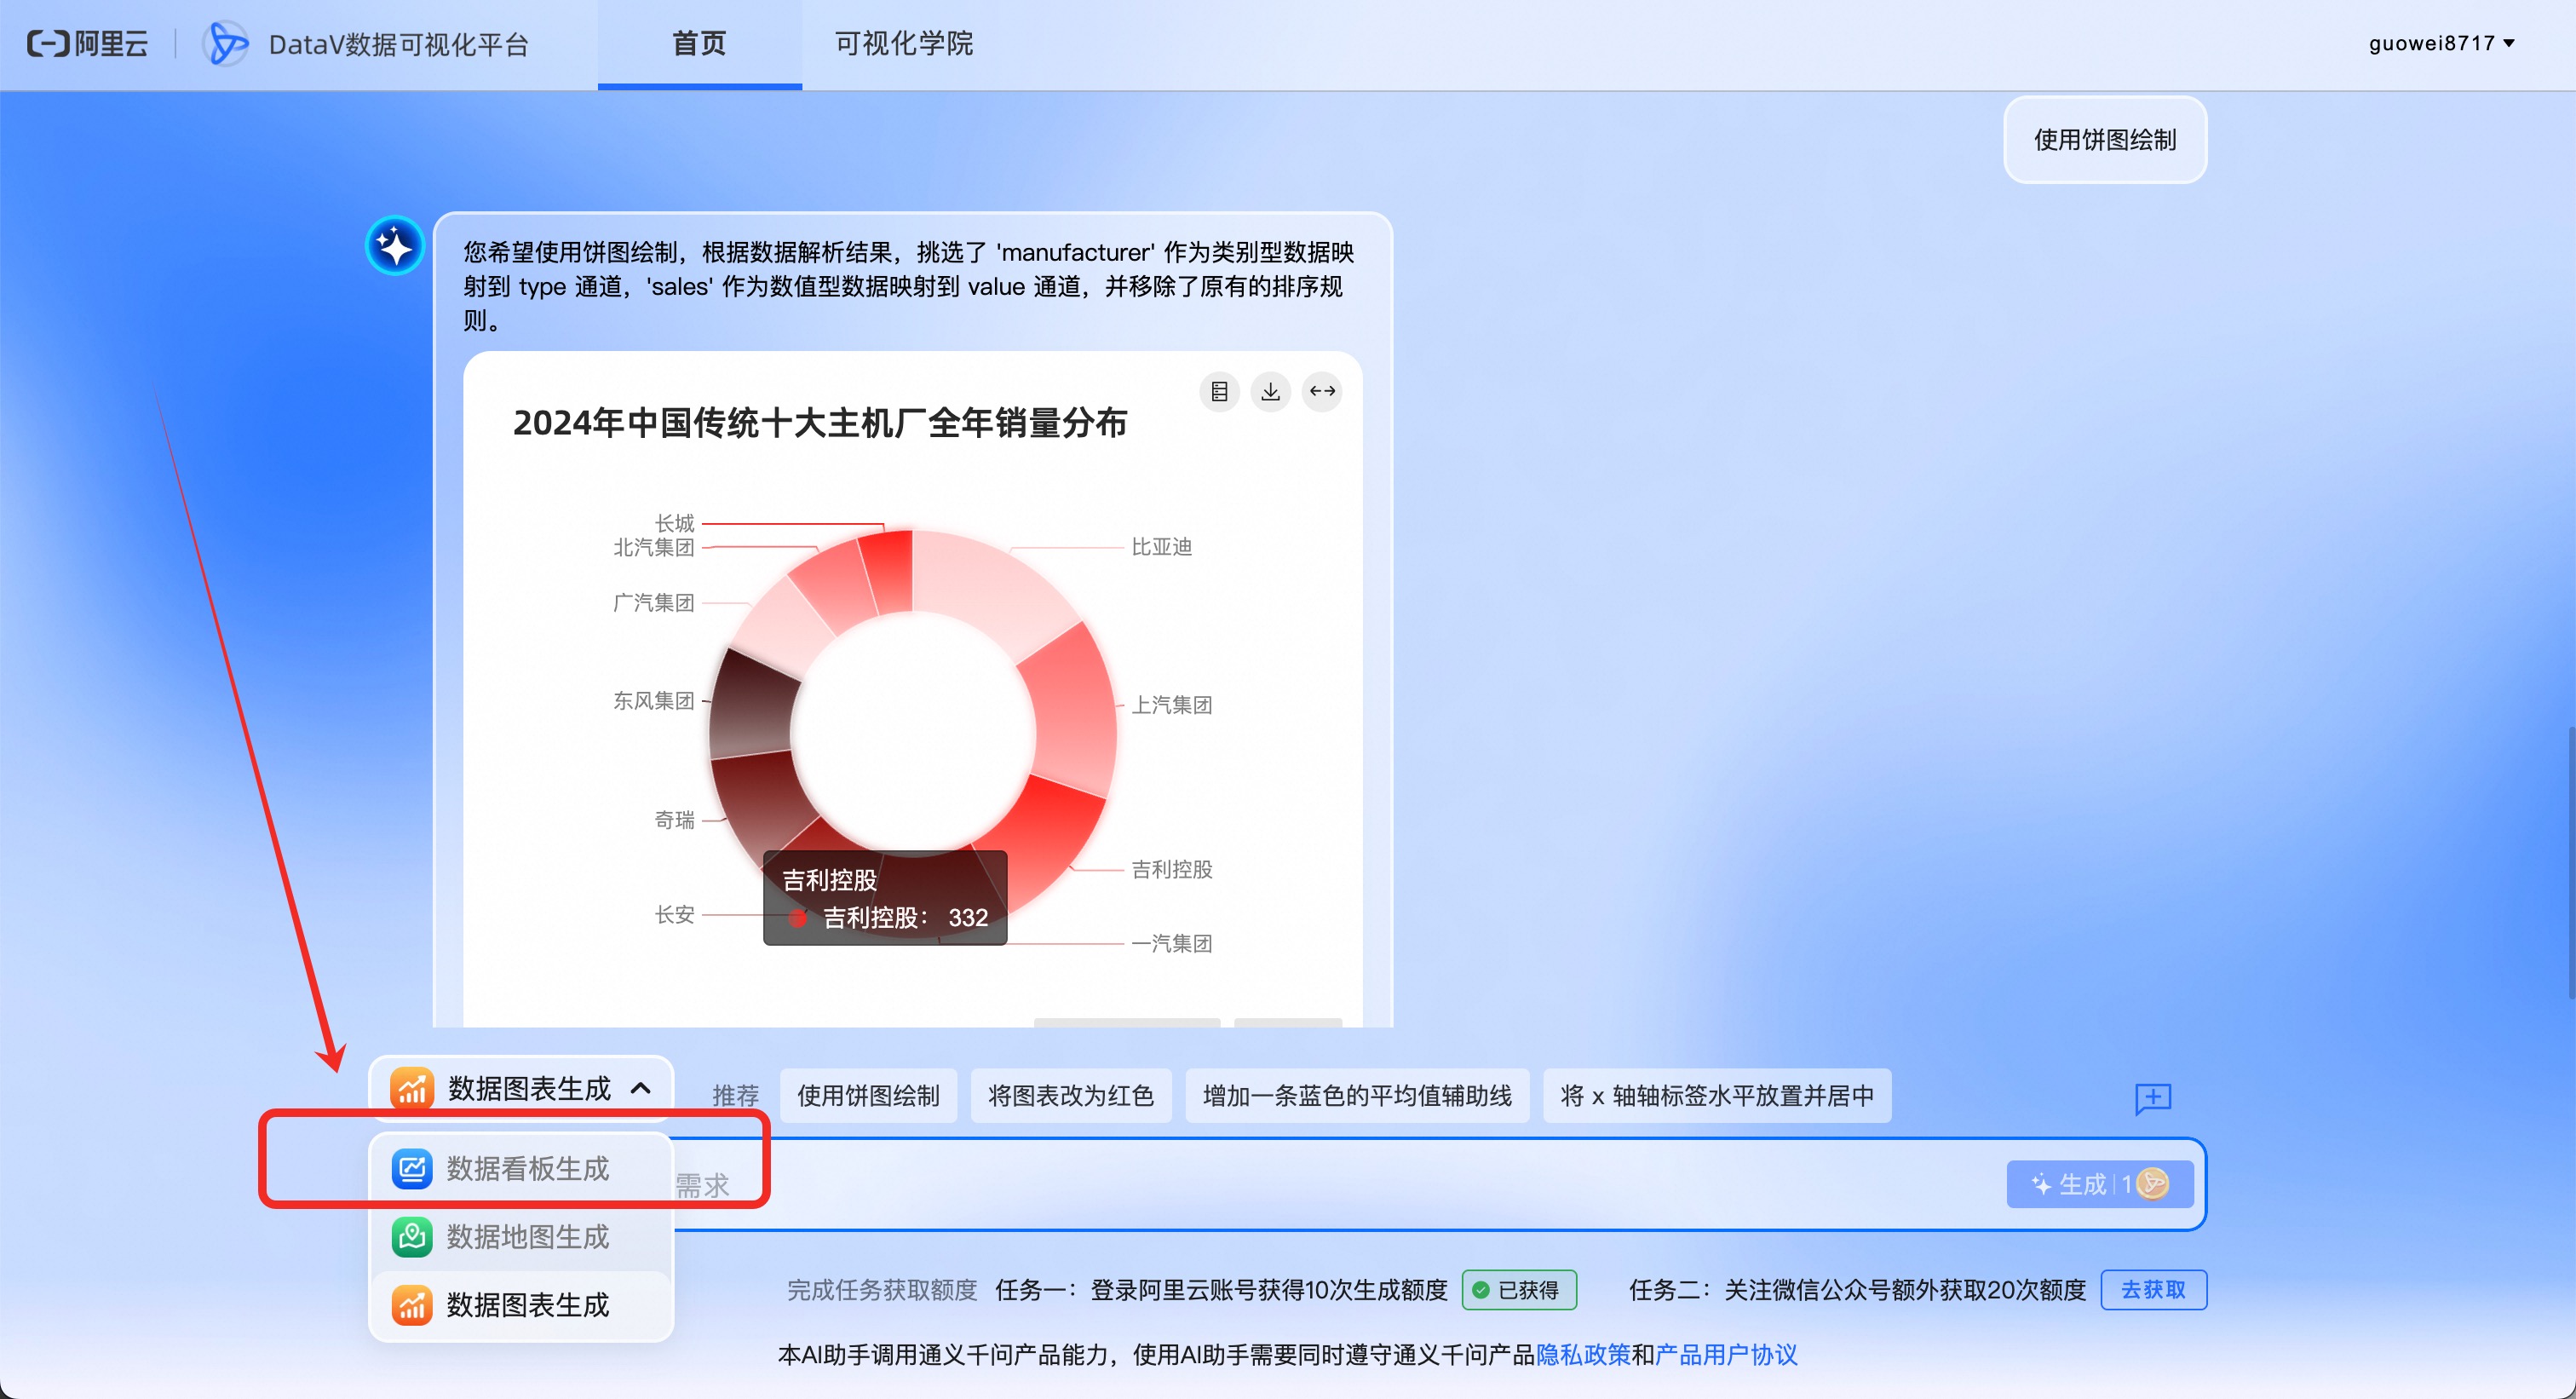This screenshot has height=1399, width=2576.
Task: Click the 北汽集团 label text
Action: pos(653,548)
